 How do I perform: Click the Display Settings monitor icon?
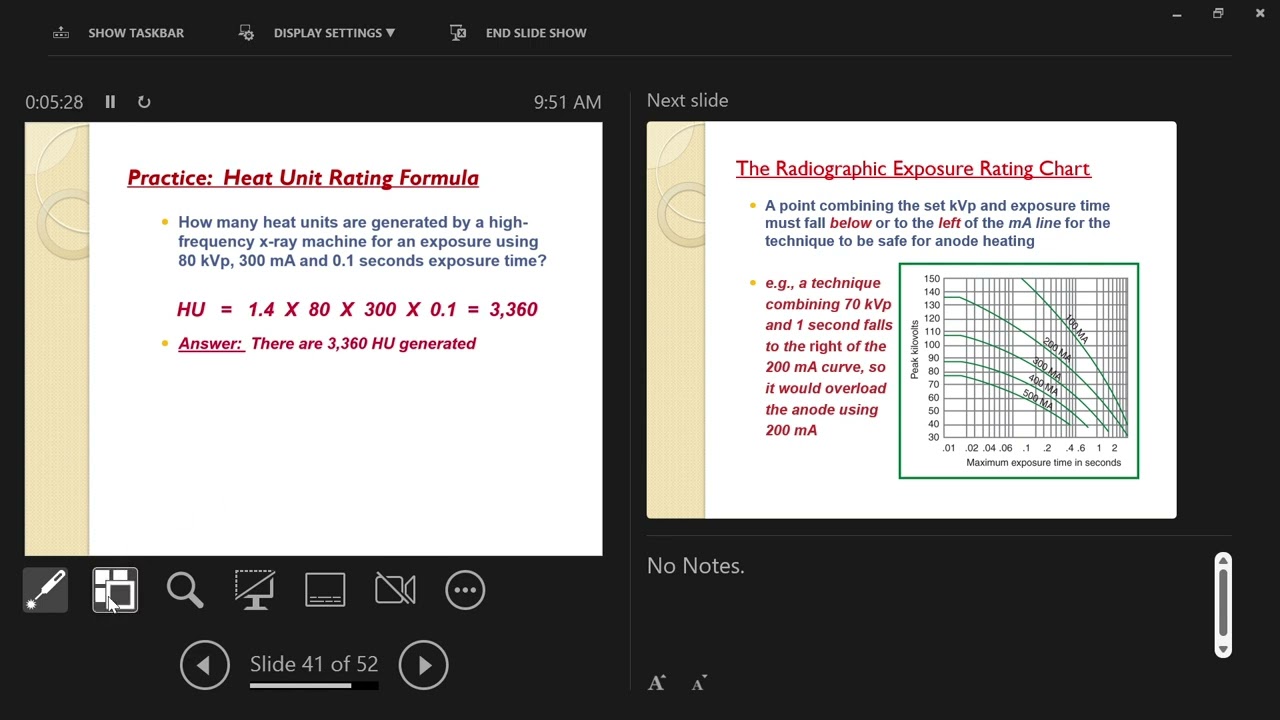[x=246, y=33]
